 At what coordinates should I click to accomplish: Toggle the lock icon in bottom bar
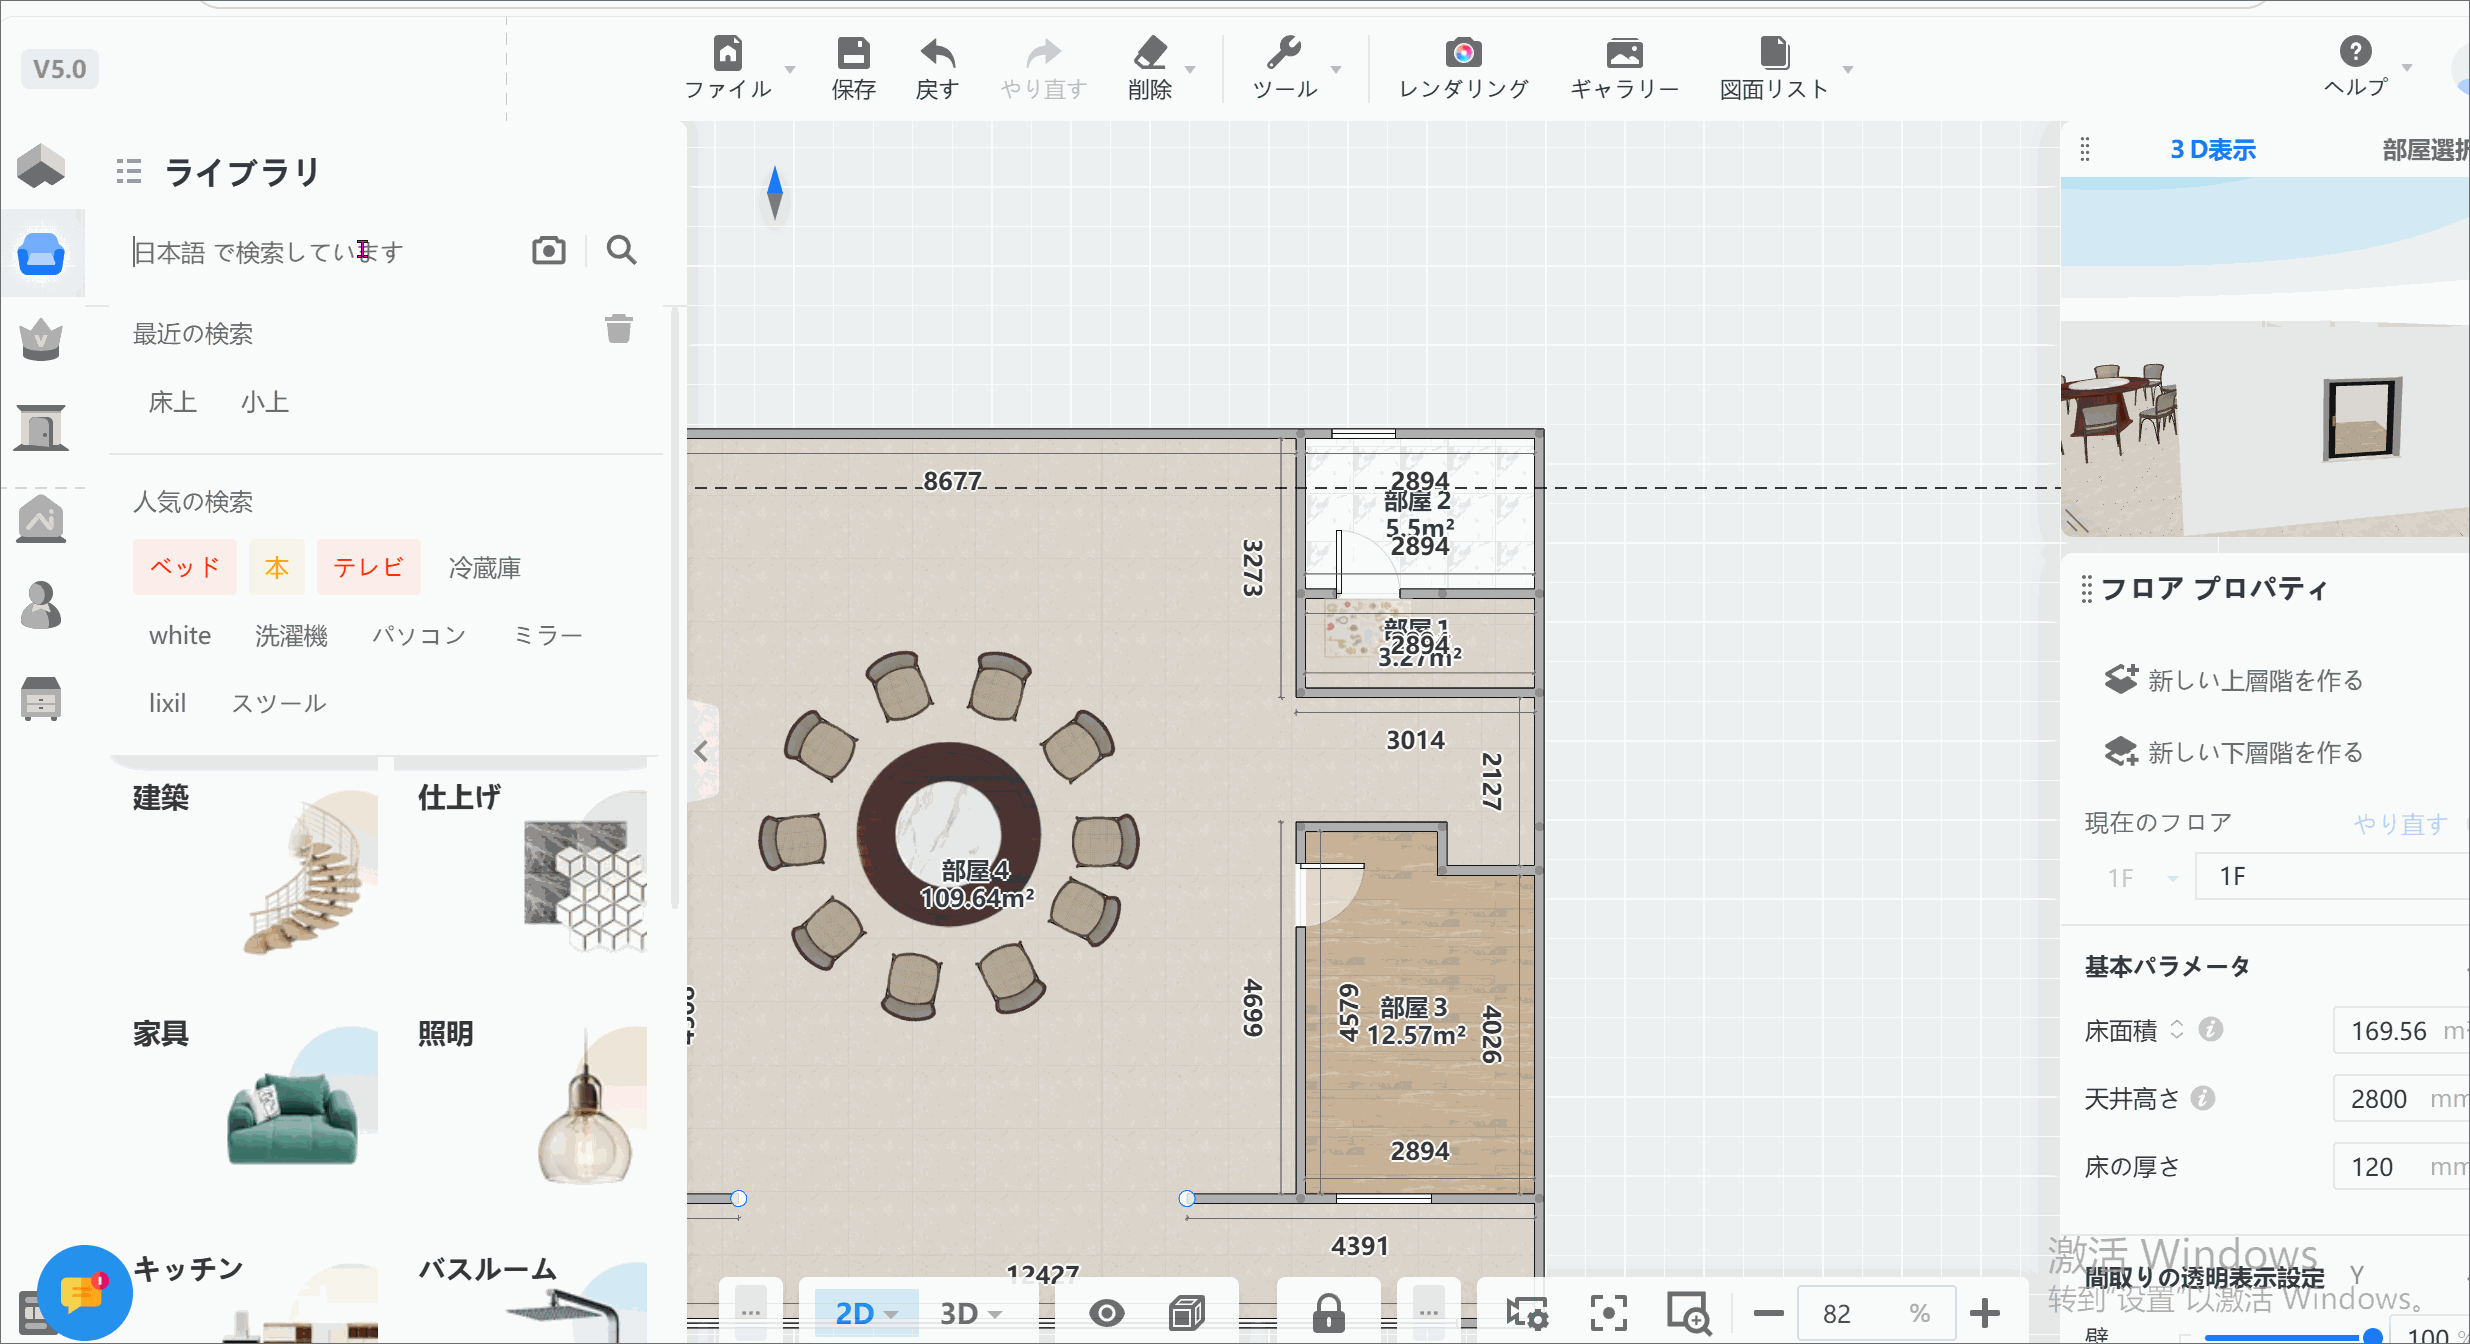click(1328, 1313)
